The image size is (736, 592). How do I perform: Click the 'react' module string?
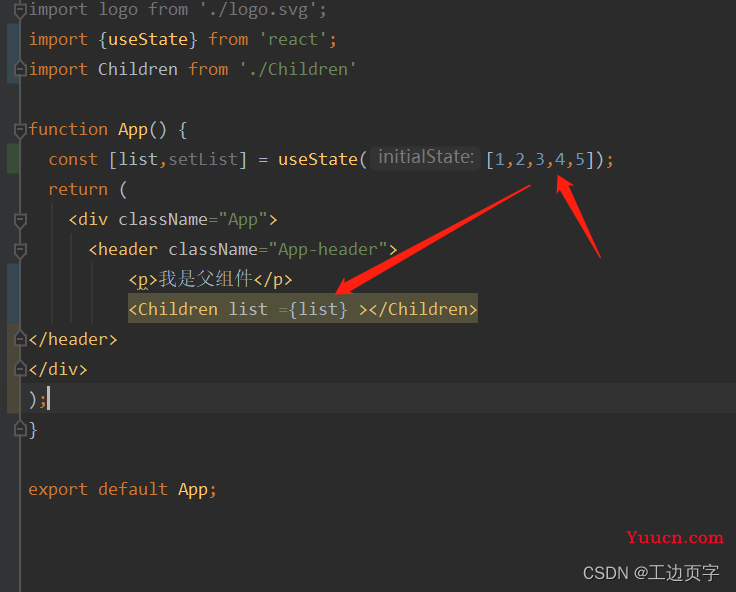(x=293, y=39)
